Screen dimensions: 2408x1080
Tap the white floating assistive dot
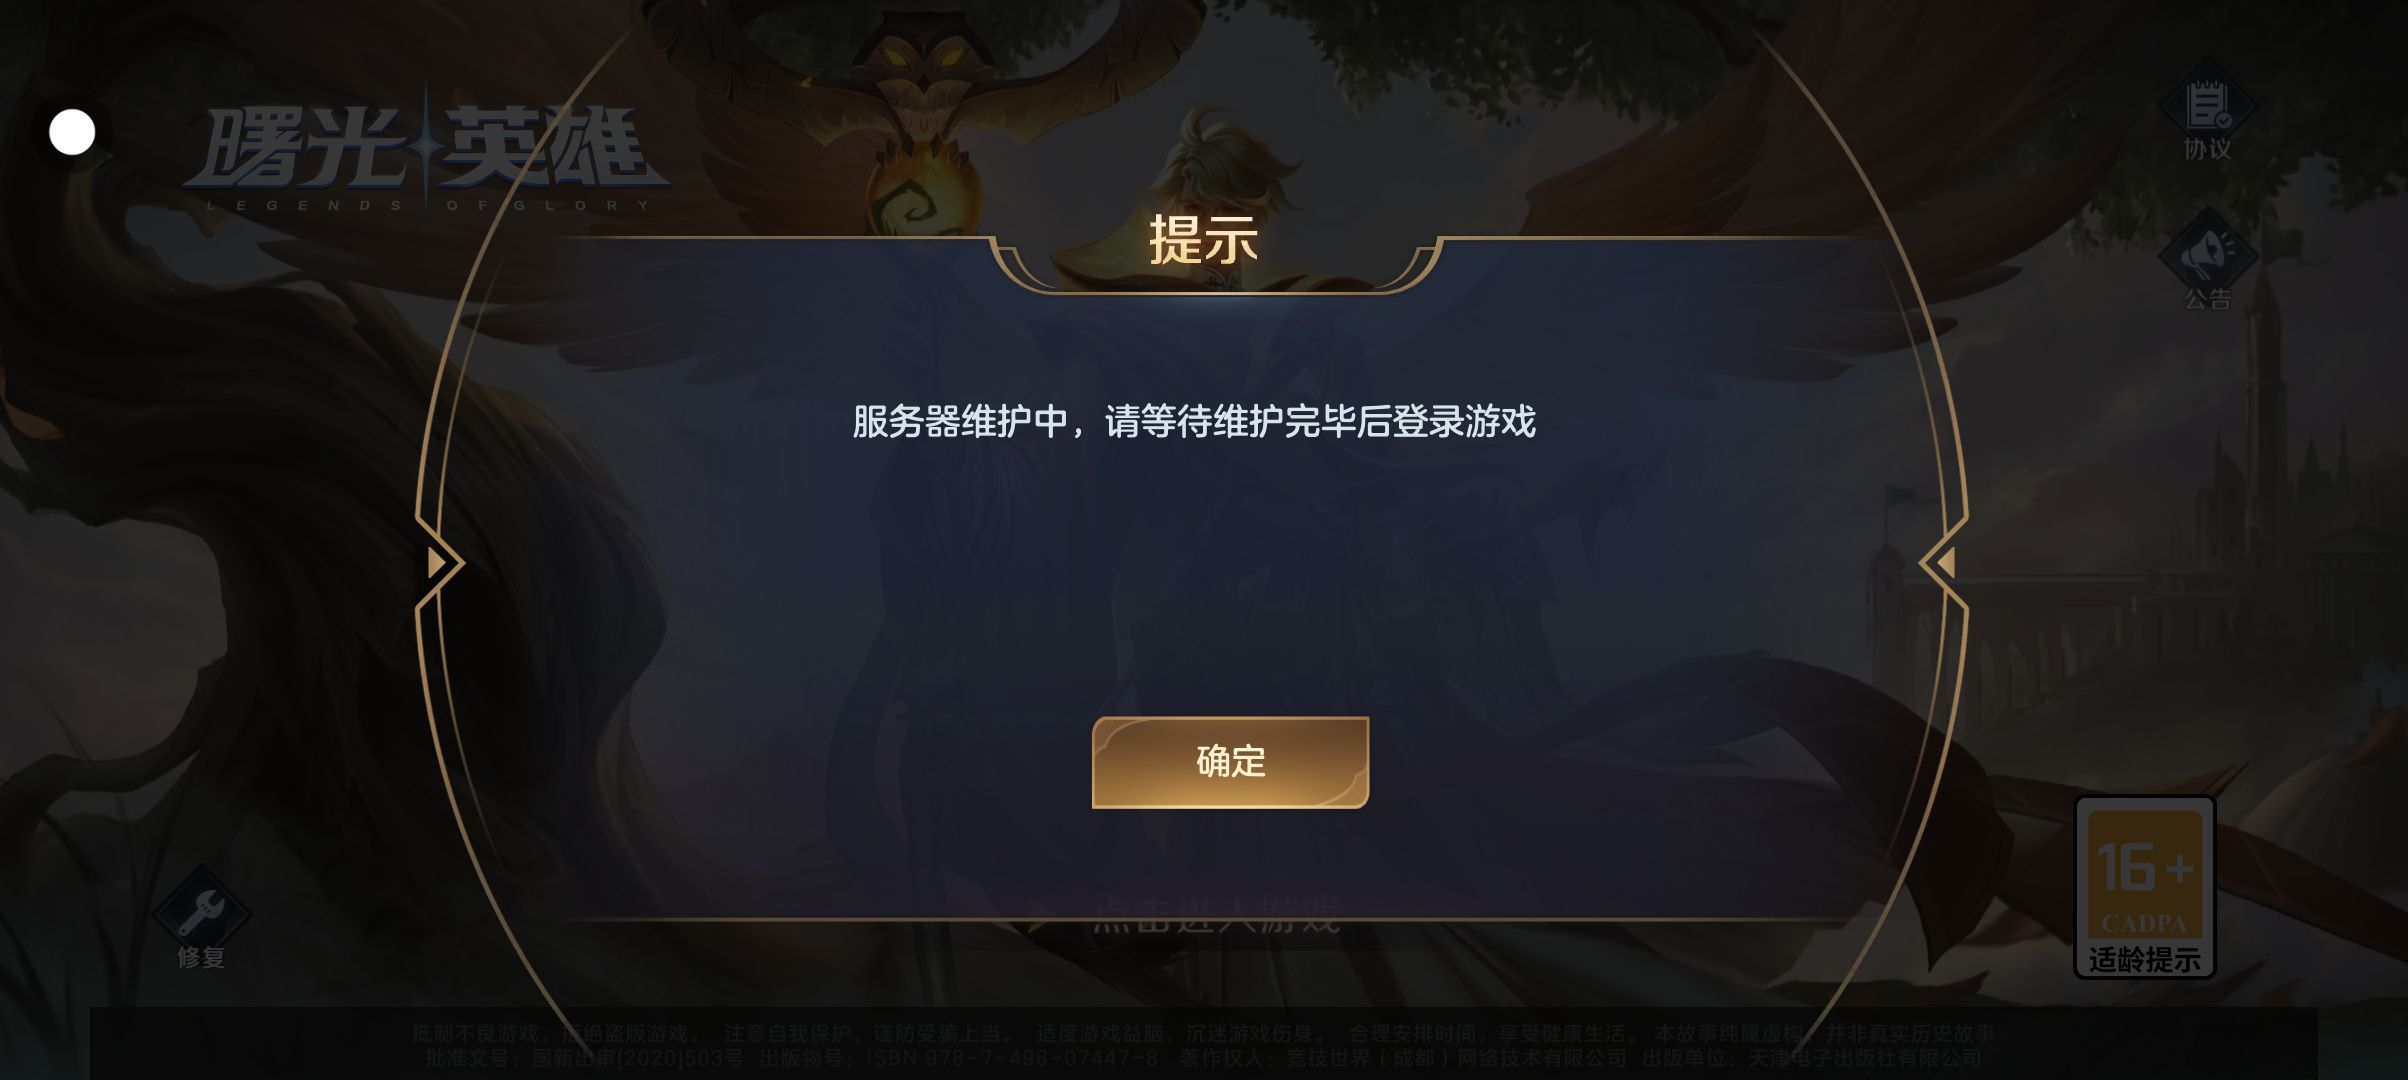[72, 132]
